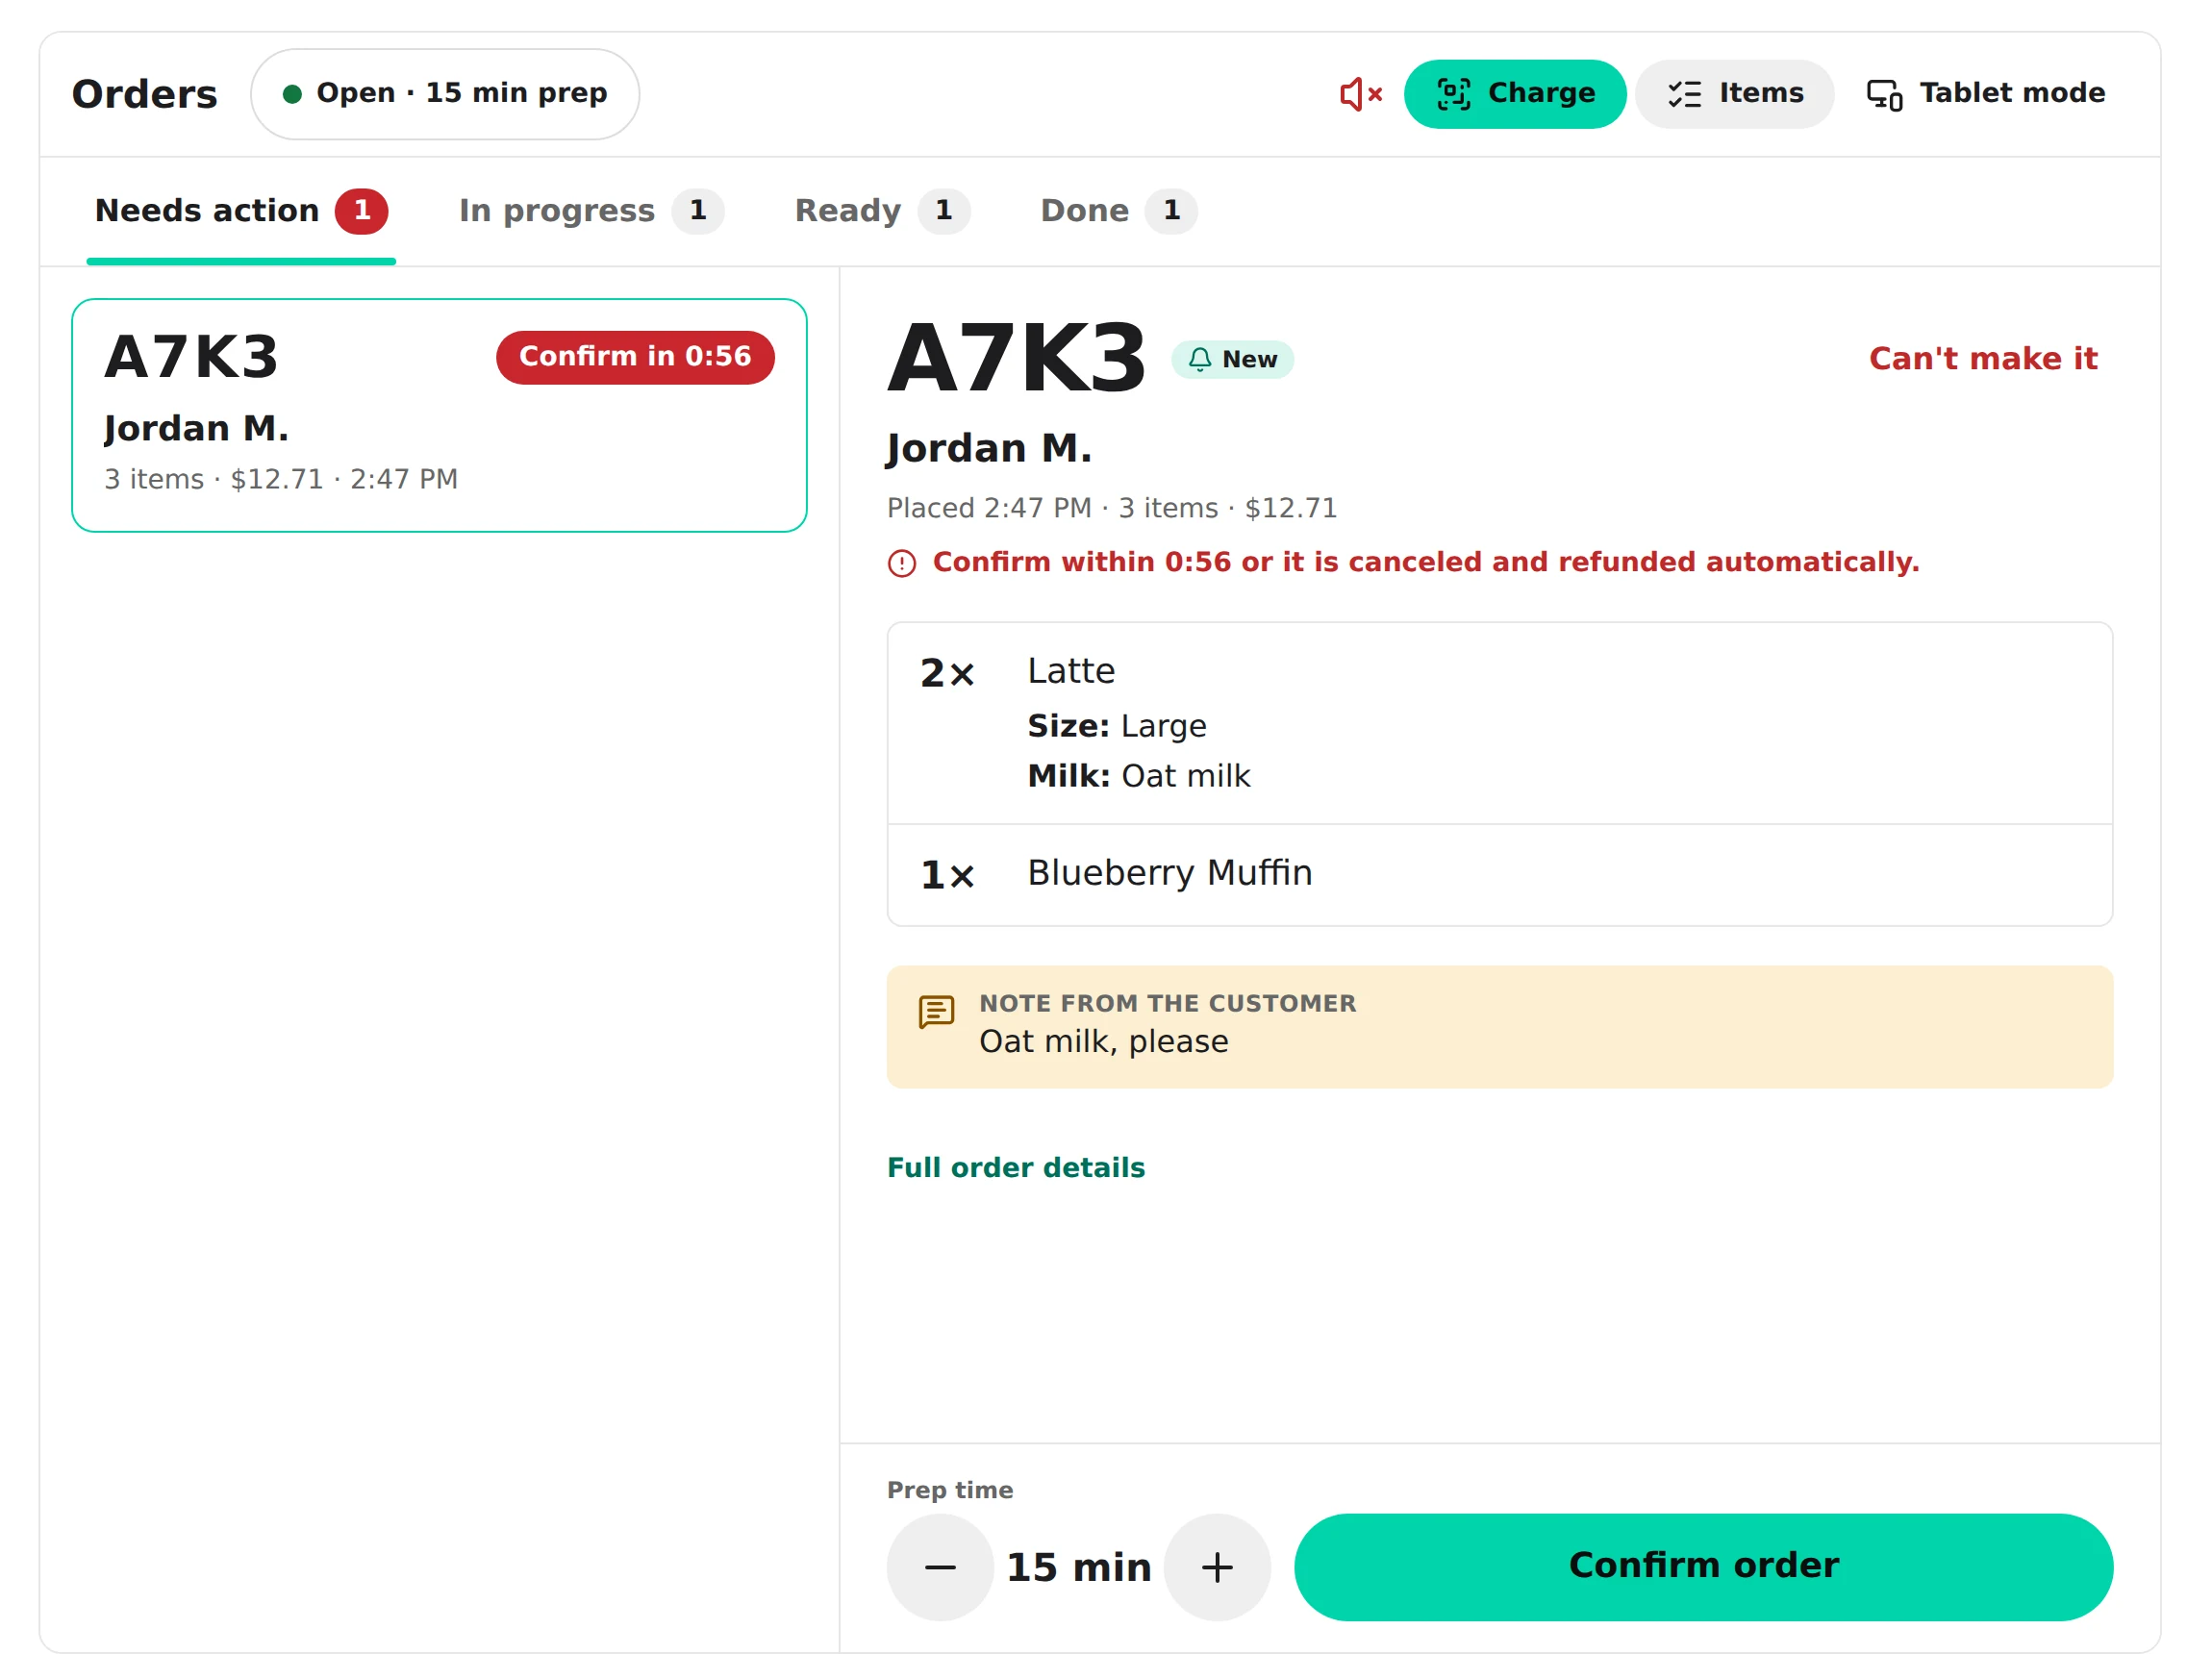
Task: Click the New bell badge
Action: [1232, 360]
